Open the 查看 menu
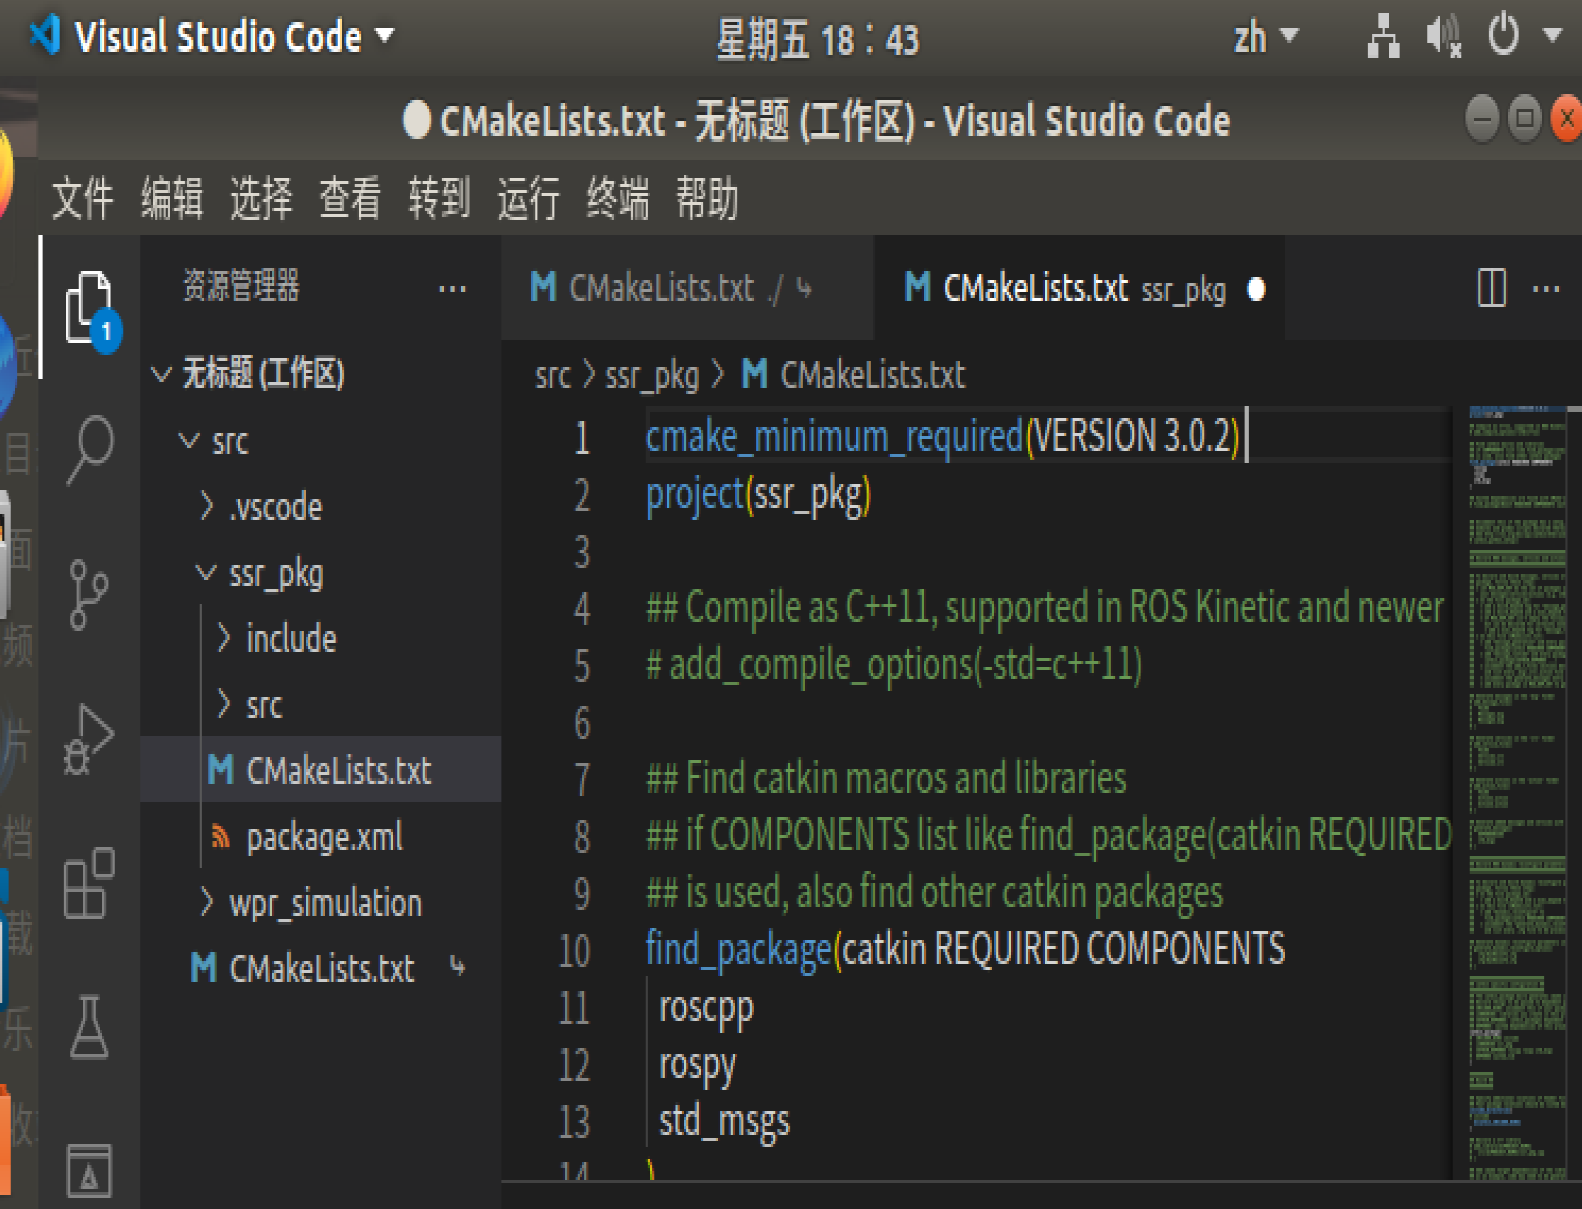 350,197
